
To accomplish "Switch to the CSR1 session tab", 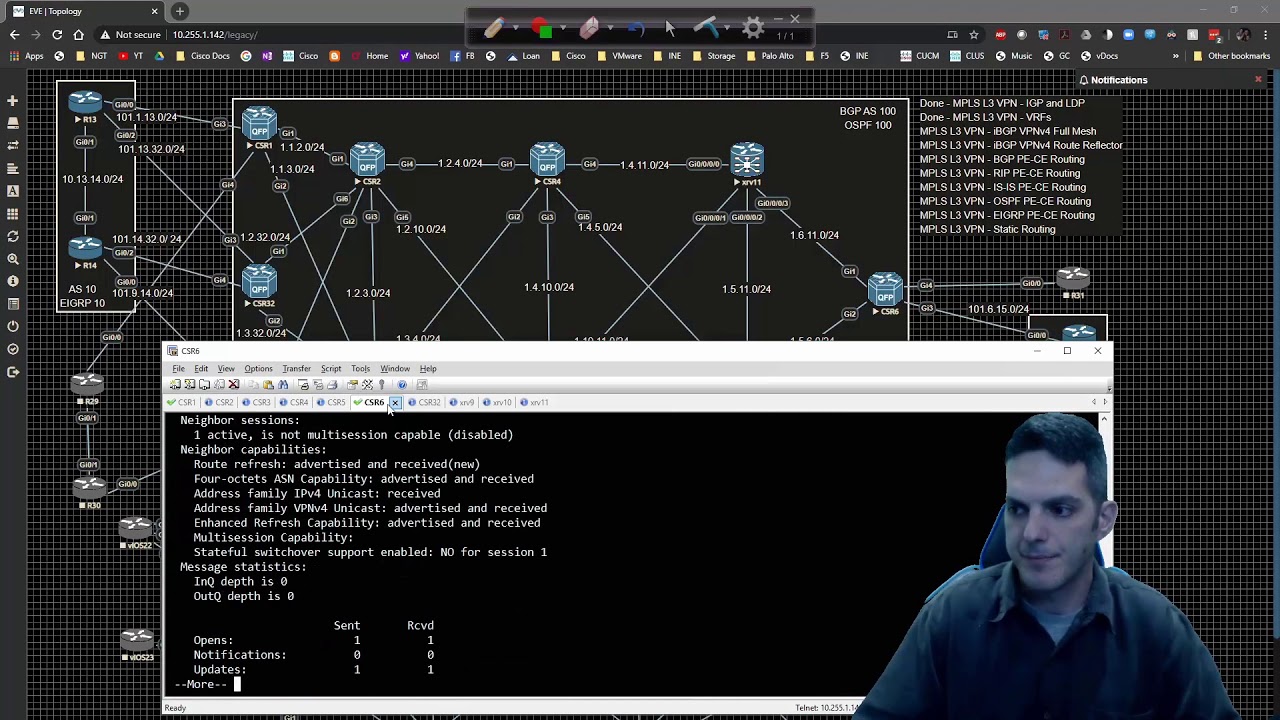I will pos(182,402).
